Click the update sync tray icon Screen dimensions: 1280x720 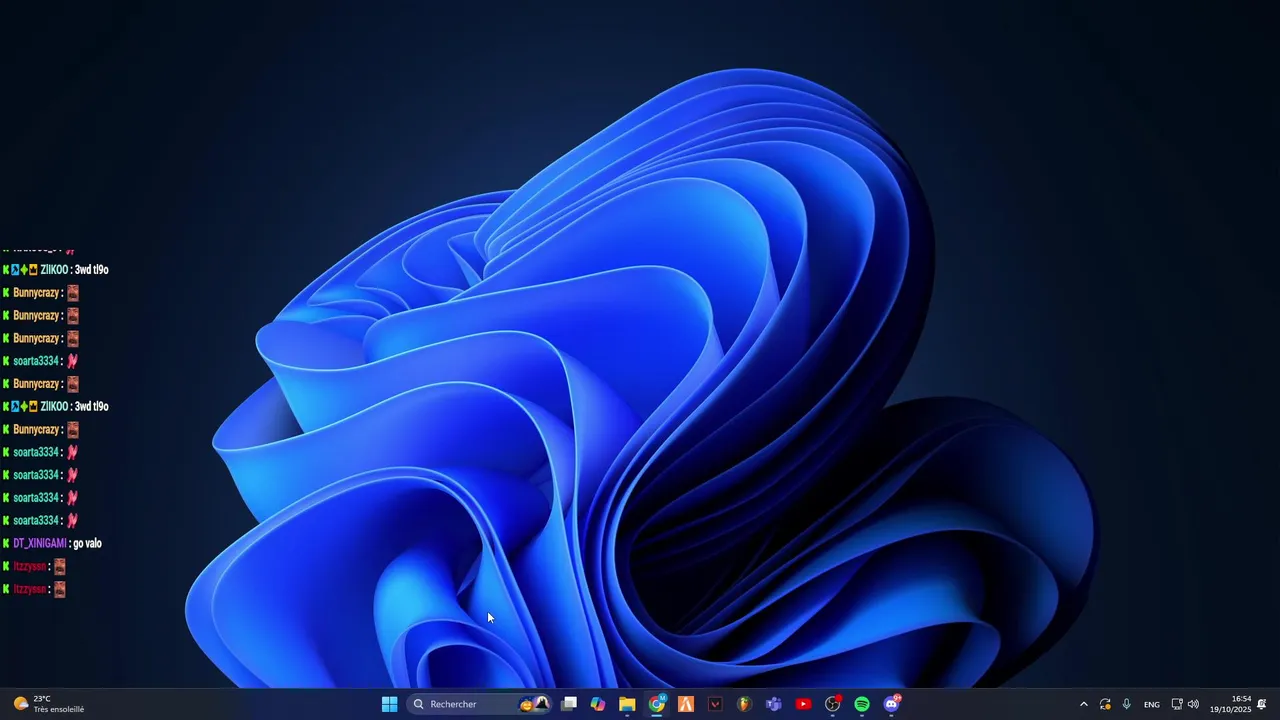tap(1105, 704)
